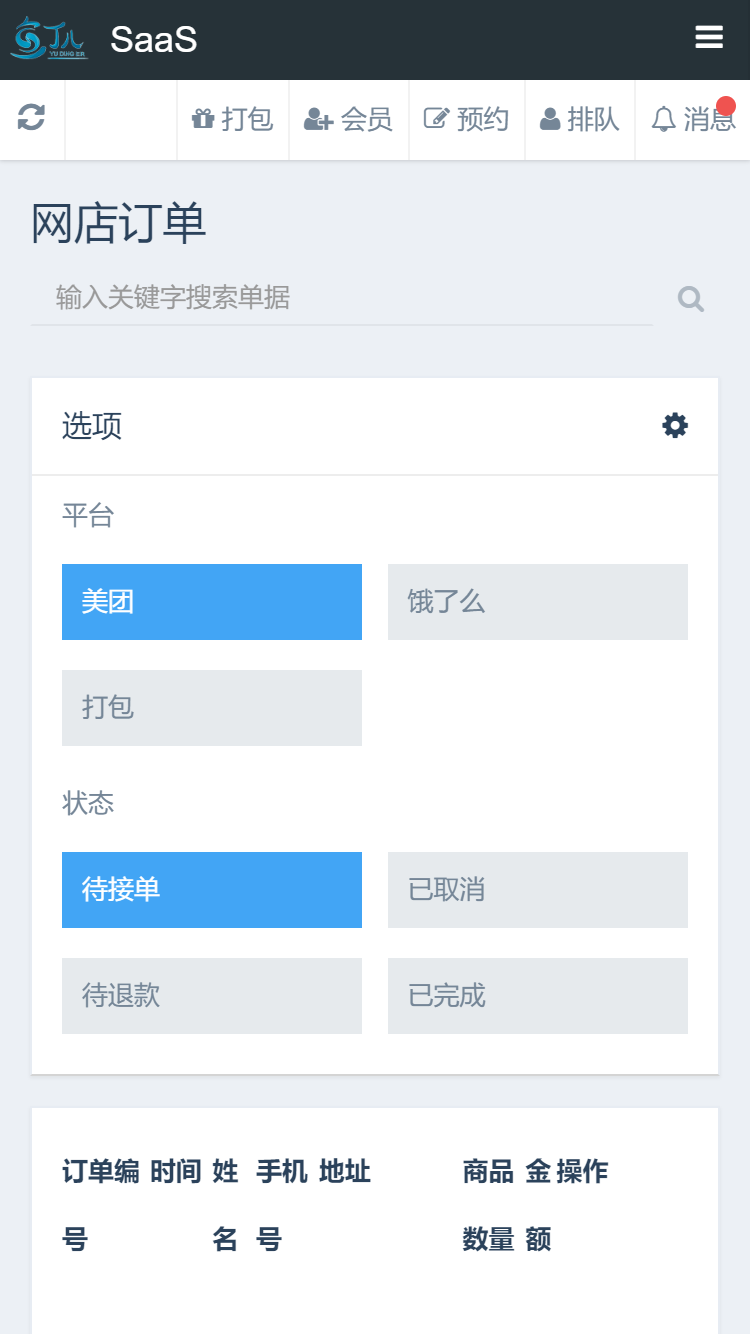This screenshot has height=1334, width=750.
Task: Select the 待退款 status filter
Action: [212, 996]
